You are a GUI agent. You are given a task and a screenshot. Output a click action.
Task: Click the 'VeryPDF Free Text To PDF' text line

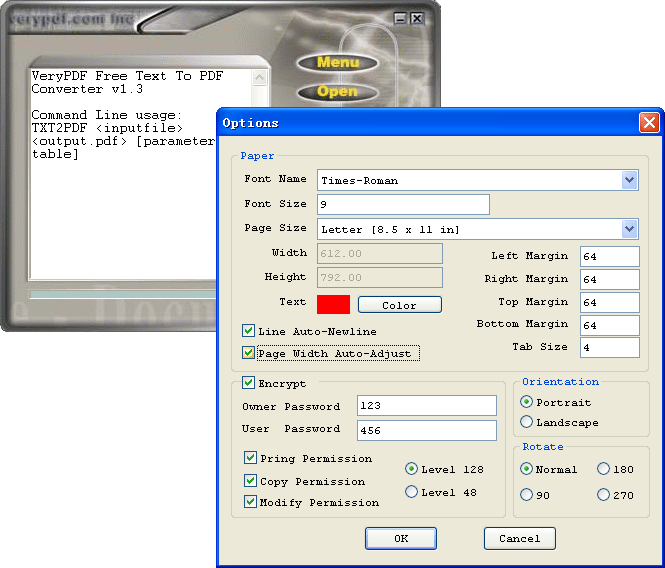pyautogui.click(x=127, y=76)
